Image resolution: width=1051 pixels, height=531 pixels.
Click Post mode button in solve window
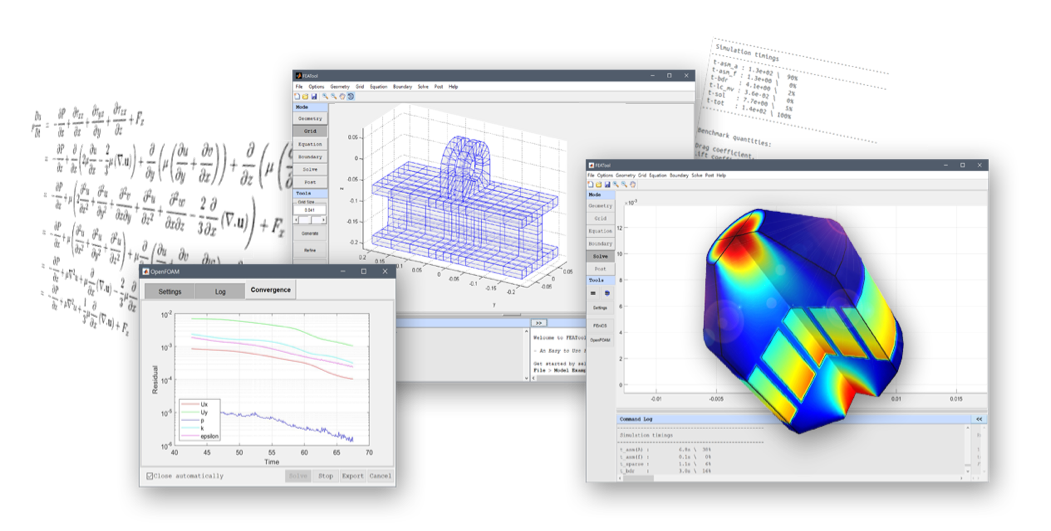coord(601,269)
